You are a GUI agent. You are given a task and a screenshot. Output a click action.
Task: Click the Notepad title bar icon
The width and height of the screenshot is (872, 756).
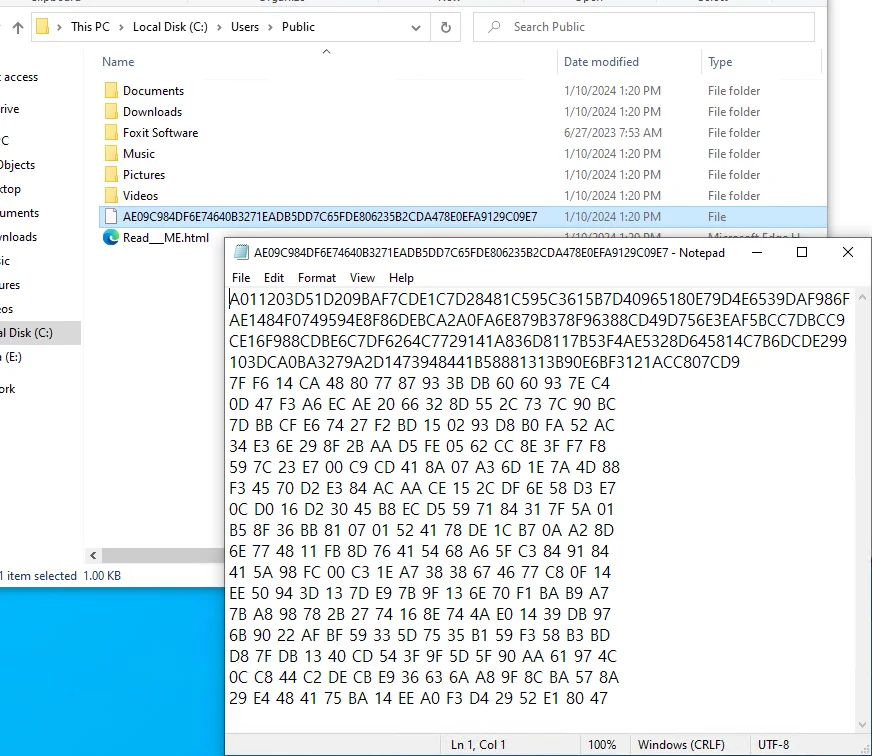coord(241,253)
